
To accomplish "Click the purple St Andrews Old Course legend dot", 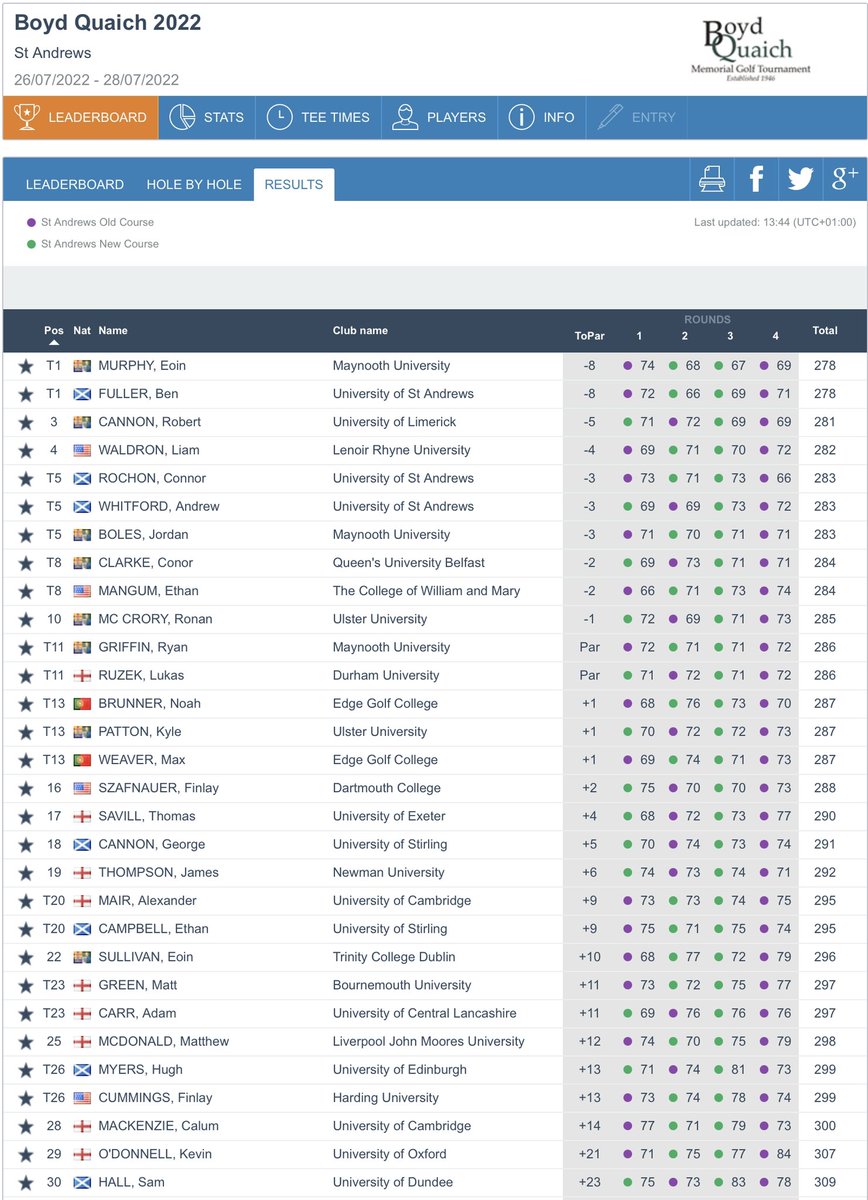I will (31, 222).
